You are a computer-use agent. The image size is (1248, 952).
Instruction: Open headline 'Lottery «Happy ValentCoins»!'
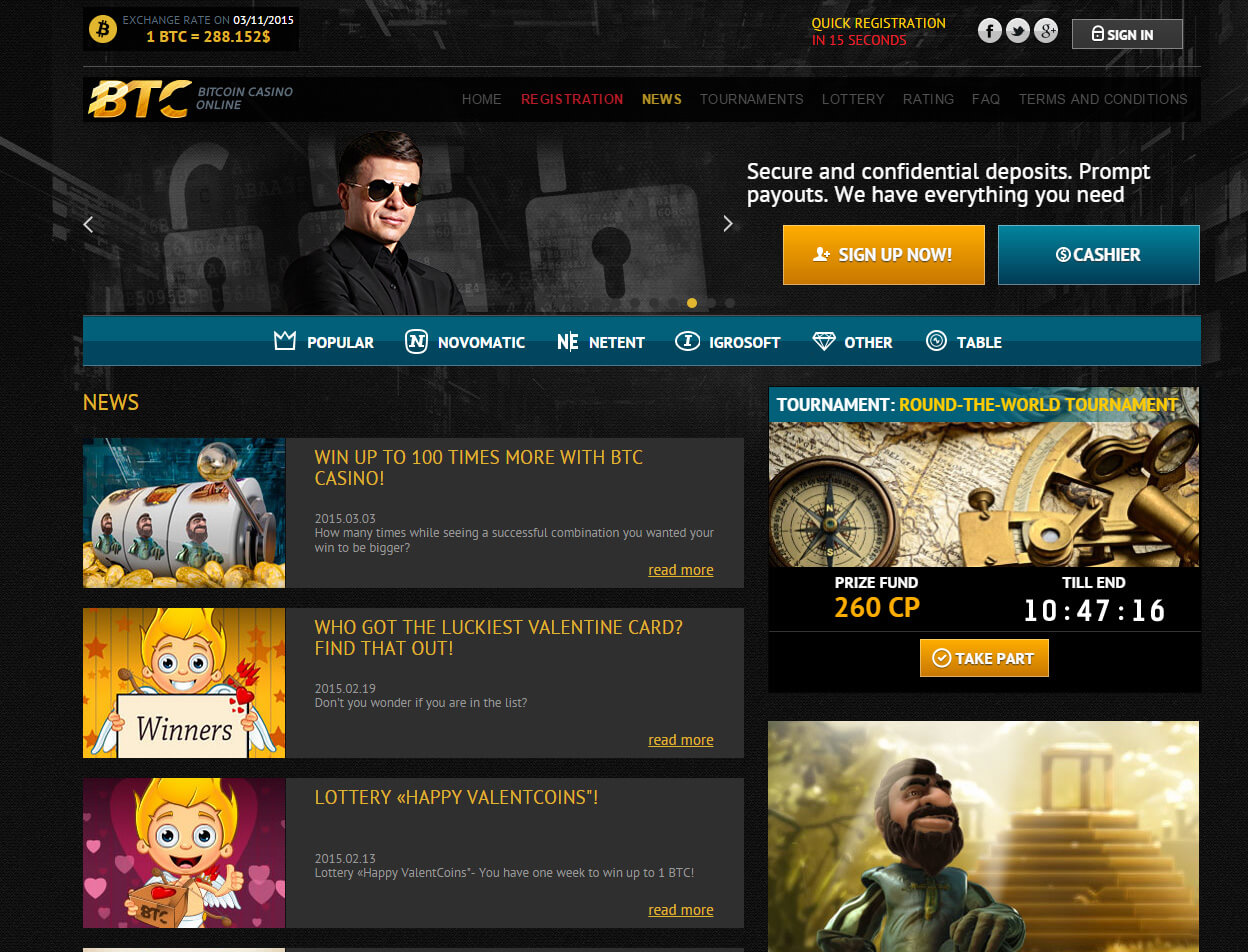point(456,798)
